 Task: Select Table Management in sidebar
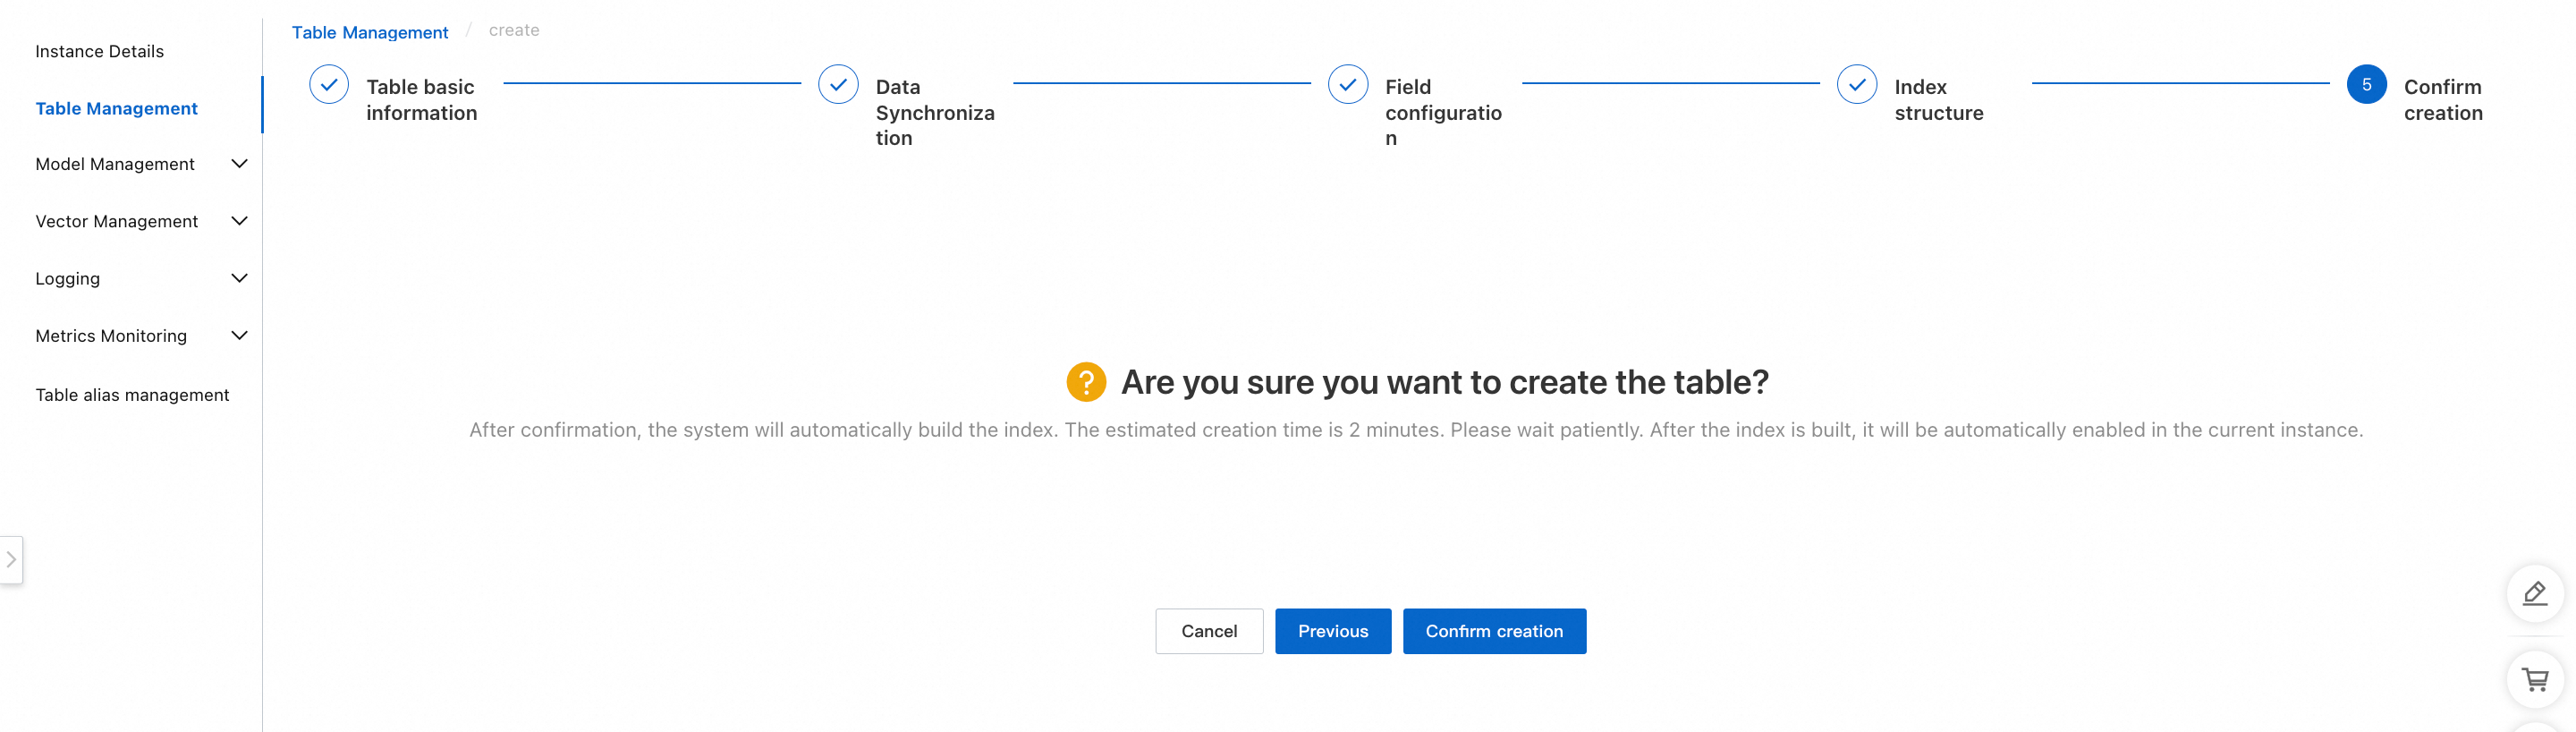point(117,109)
